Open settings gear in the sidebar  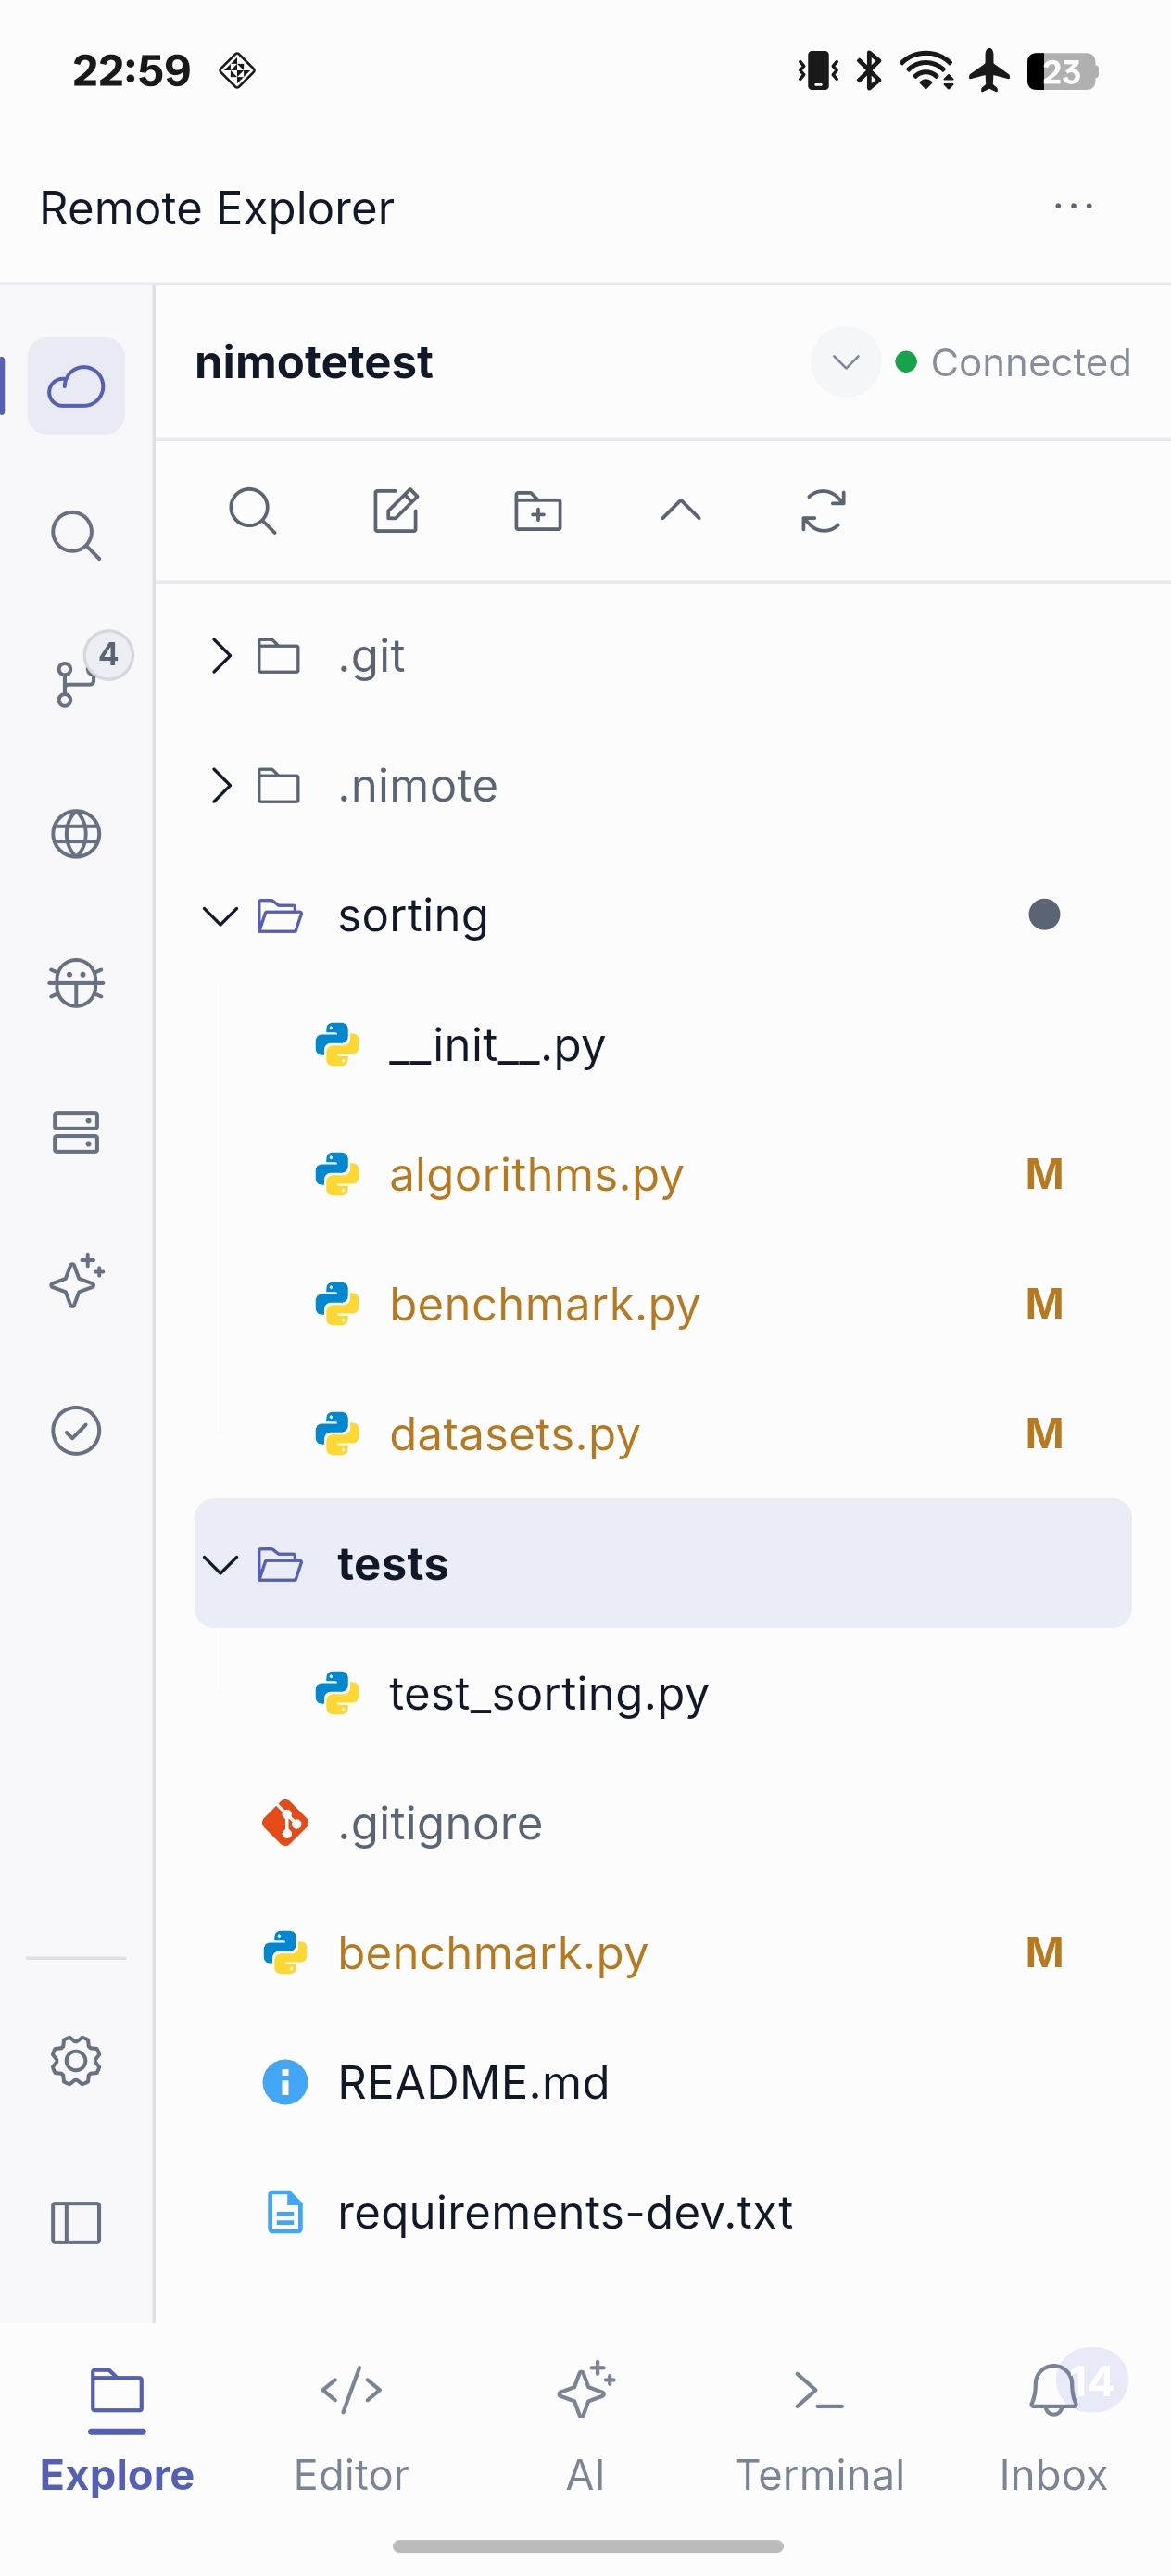pos(76,2060)
